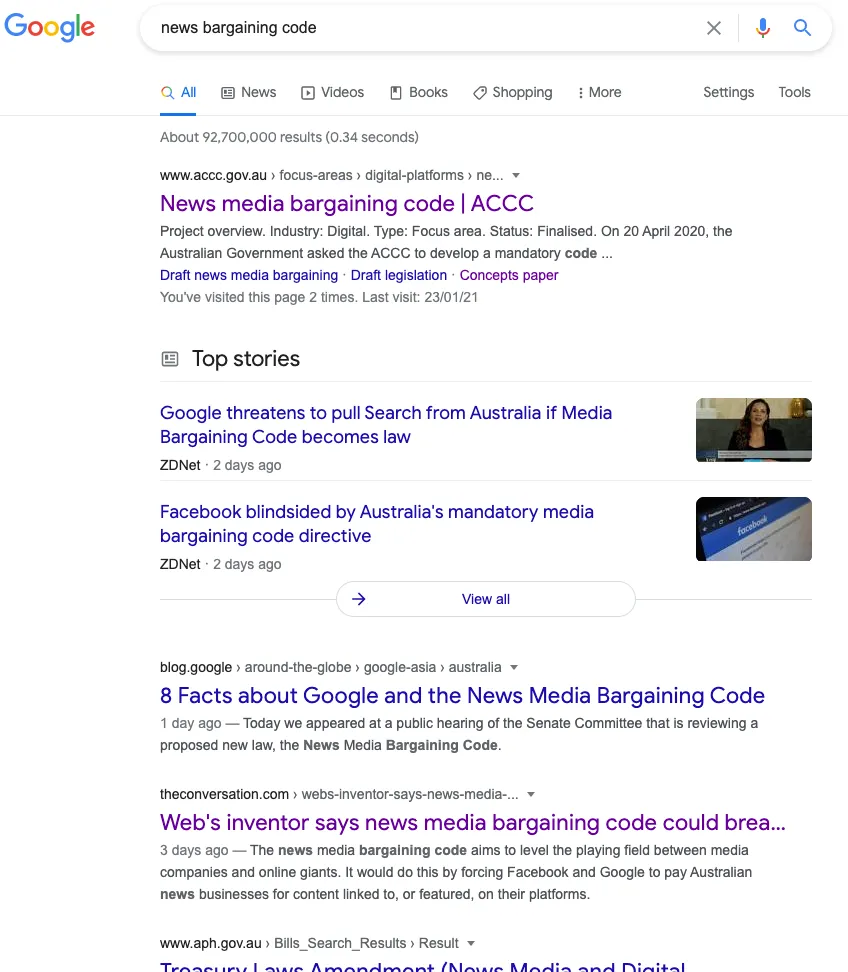Viewport: 848px width, 972px height.
Task: Click 'You've visited this page 2 times' text
Action: pos(319,298)
